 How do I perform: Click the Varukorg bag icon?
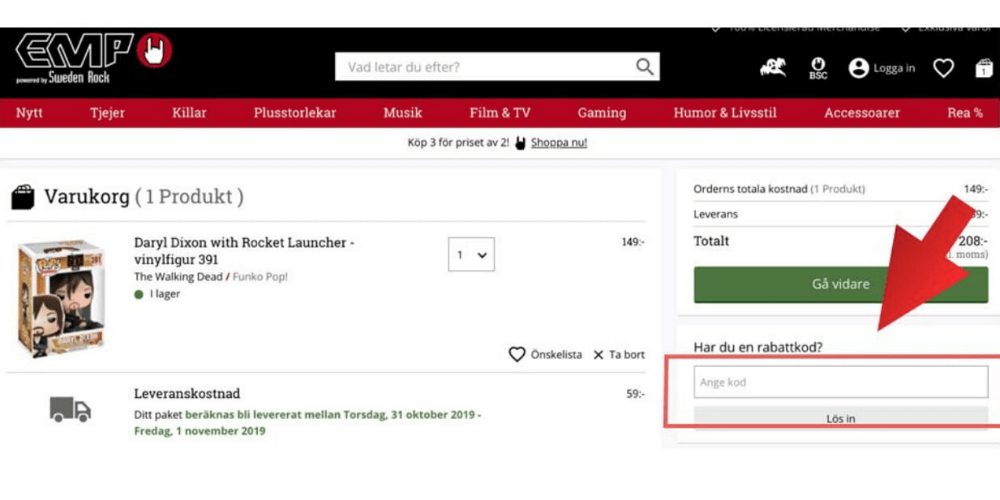click(x=23, y=197)
